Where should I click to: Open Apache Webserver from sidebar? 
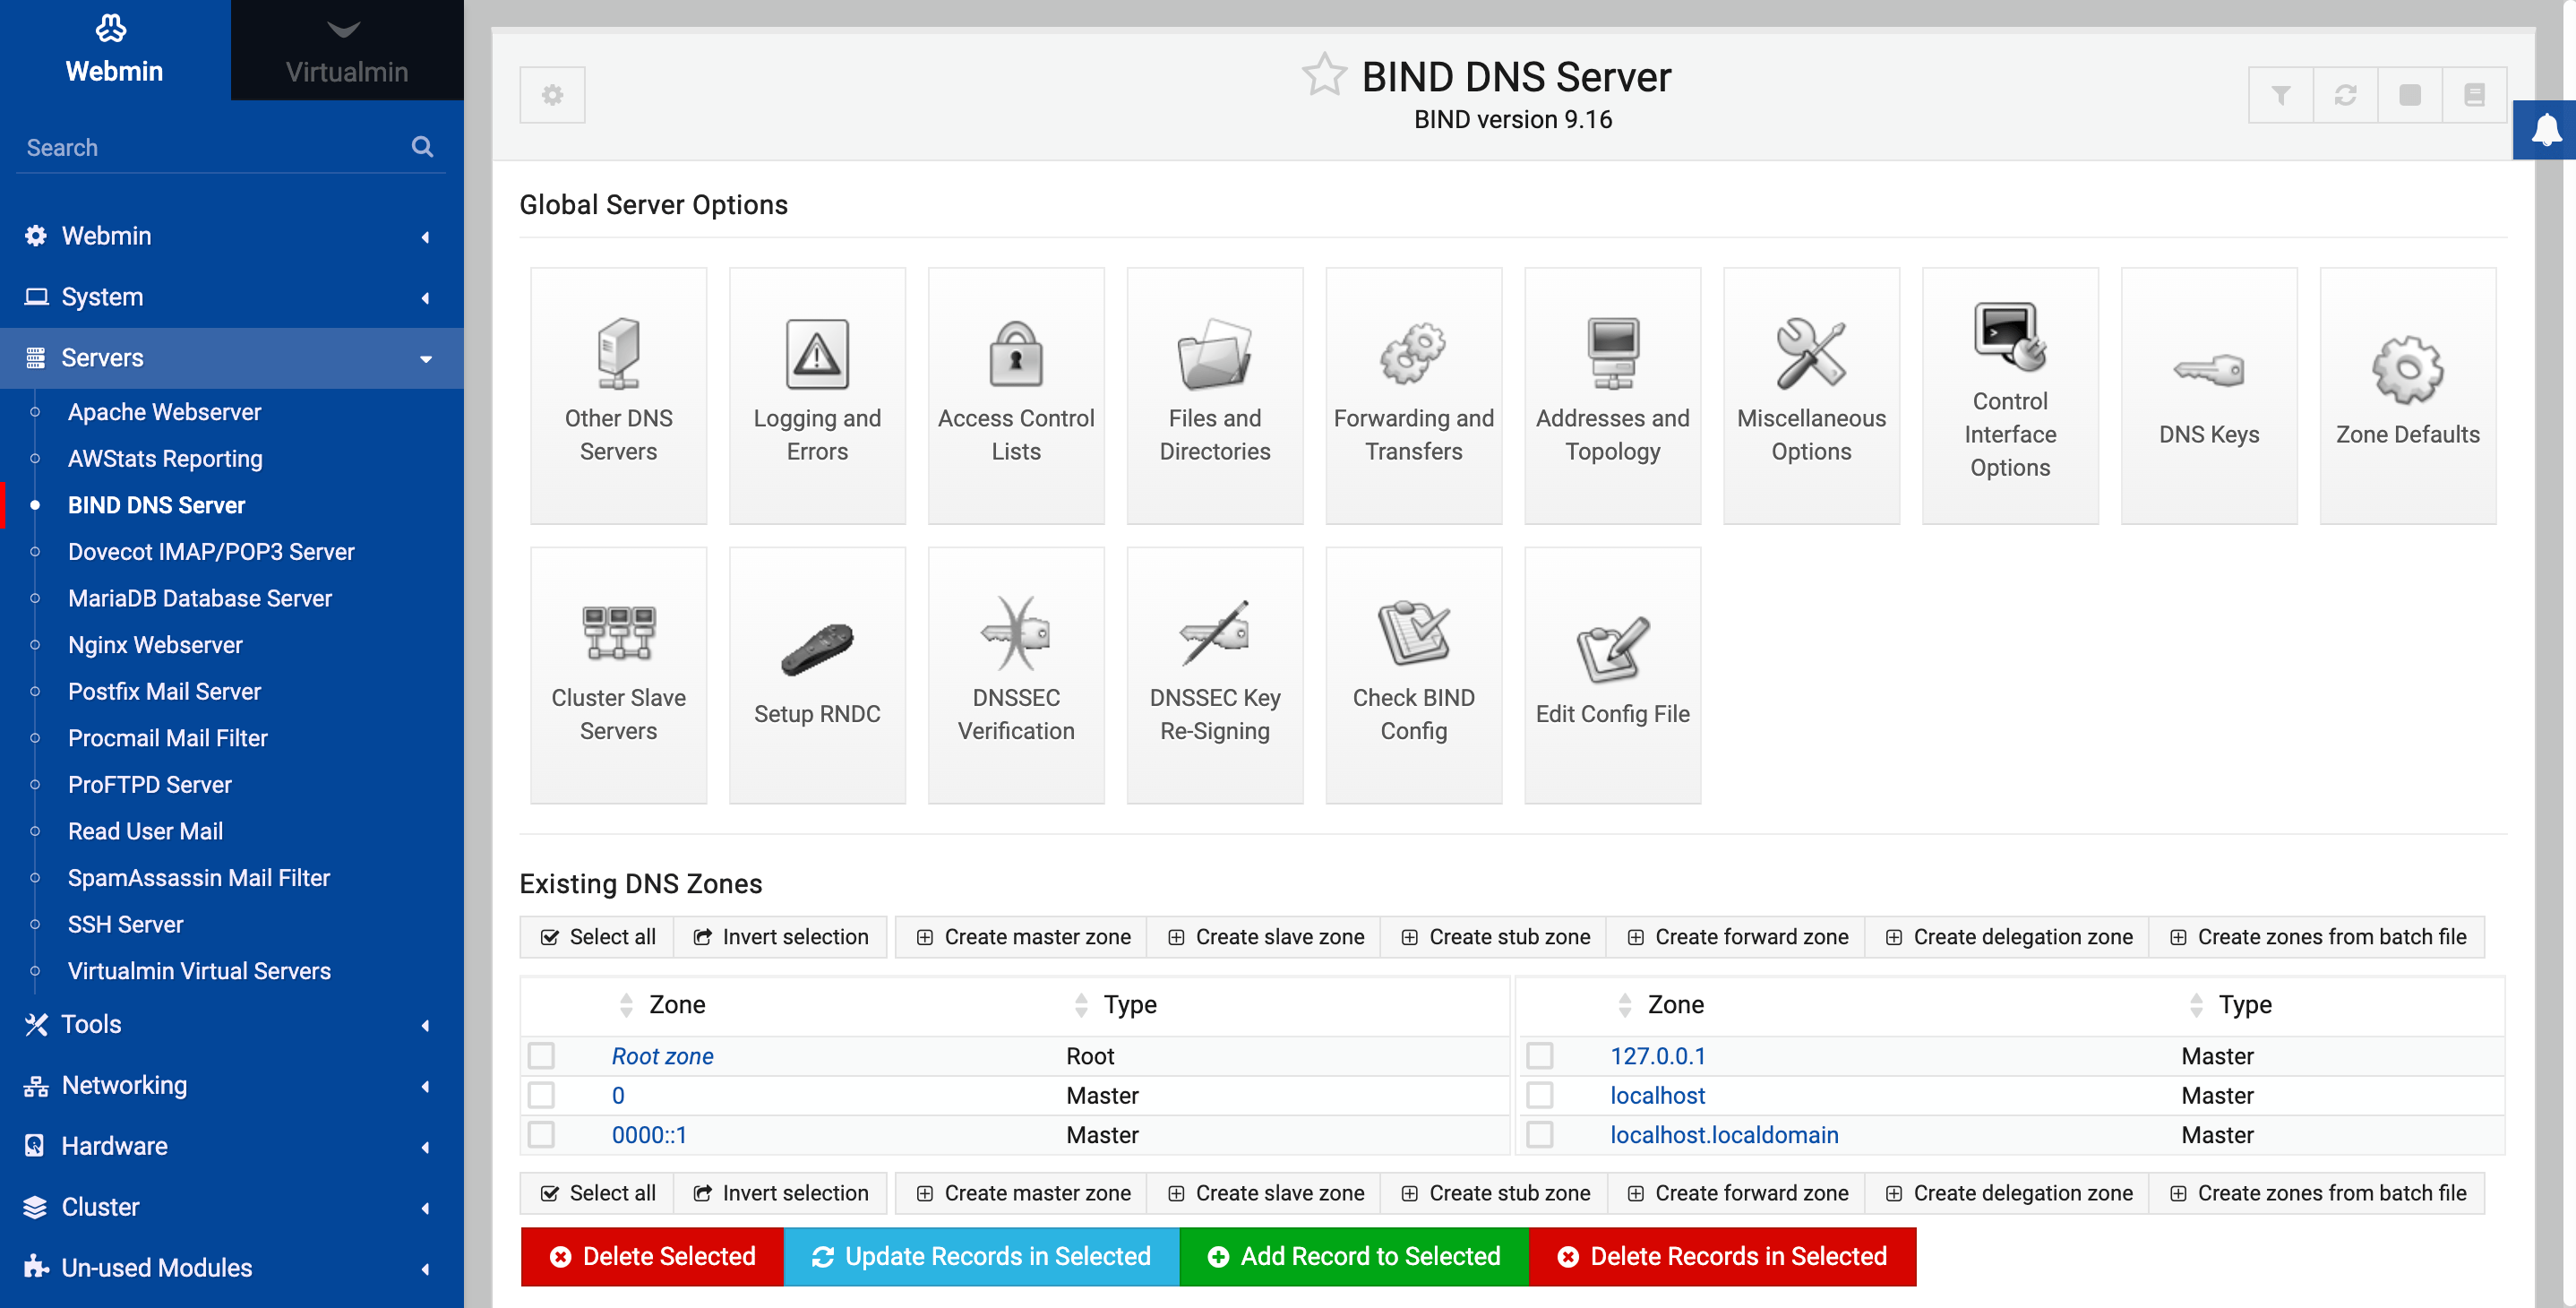pos(164,412)
